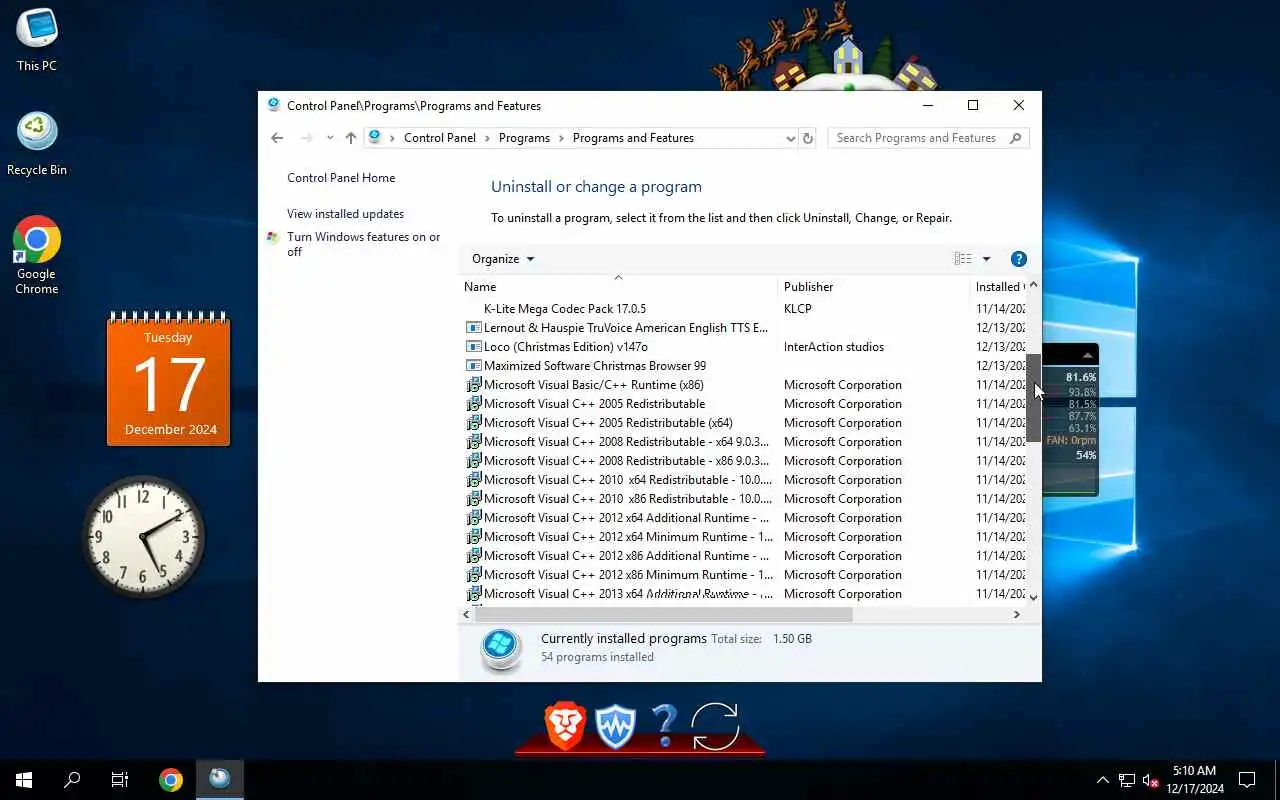Image resolution: width=1280 pixels, height=800 pixels.
Task: Expand the More view options arrow
Action: pos(986,259)
